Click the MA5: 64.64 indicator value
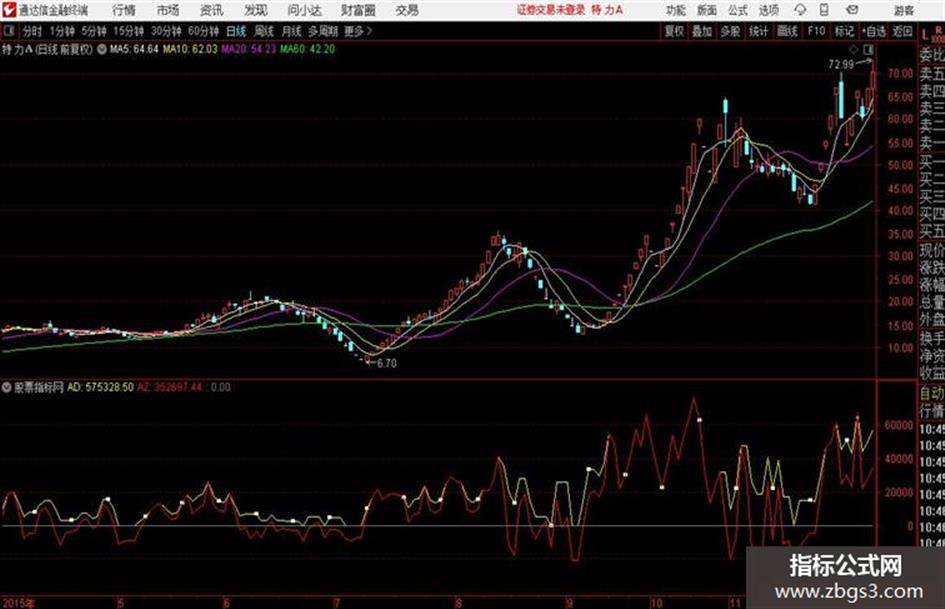 [134, 49]
